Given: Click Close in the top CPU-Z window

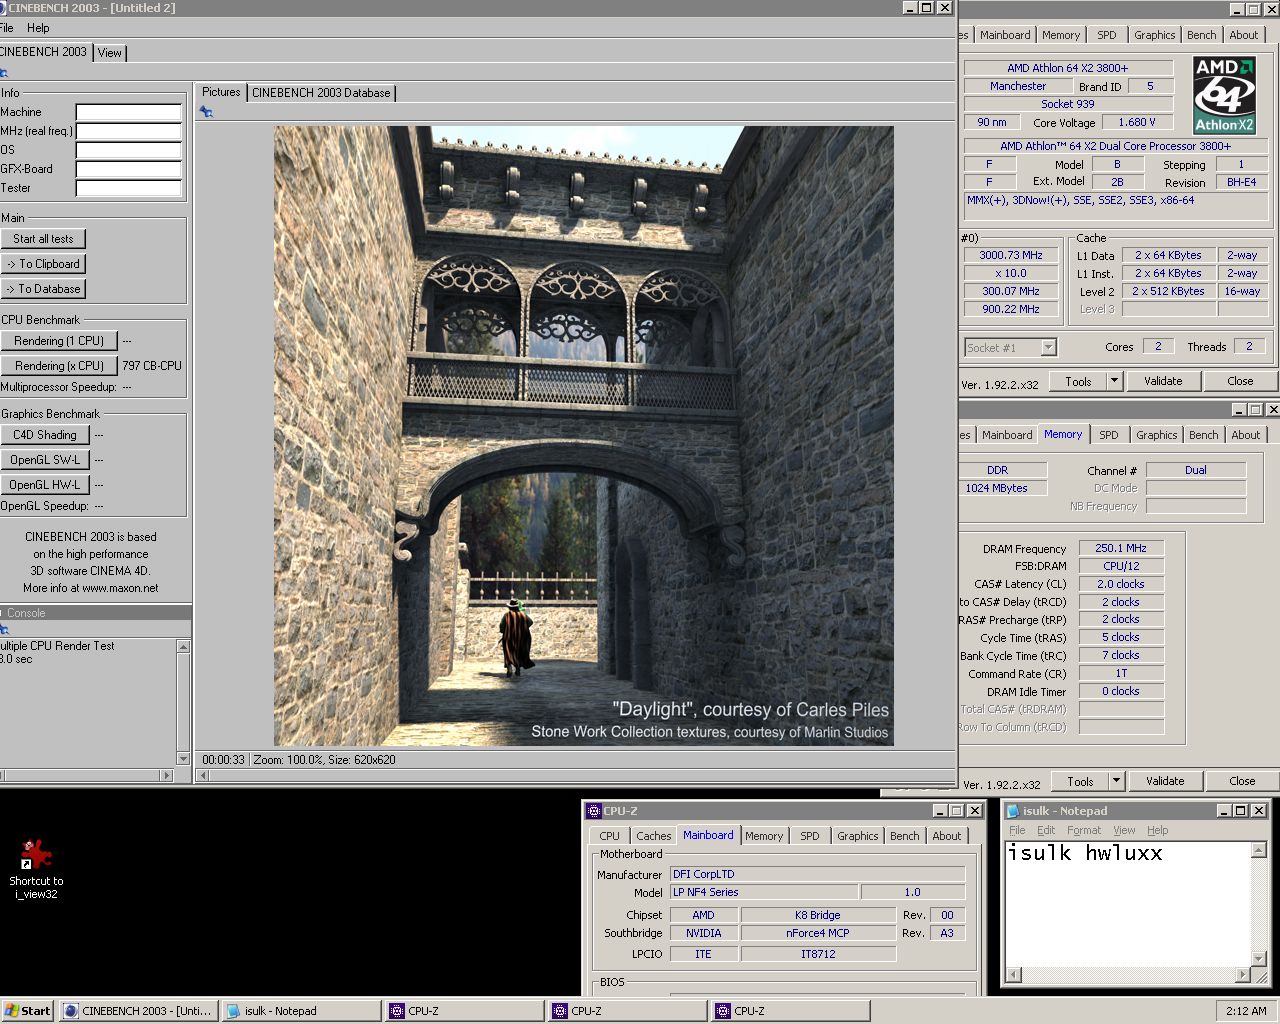Looking at the screenshot, I should (1240, 381).
